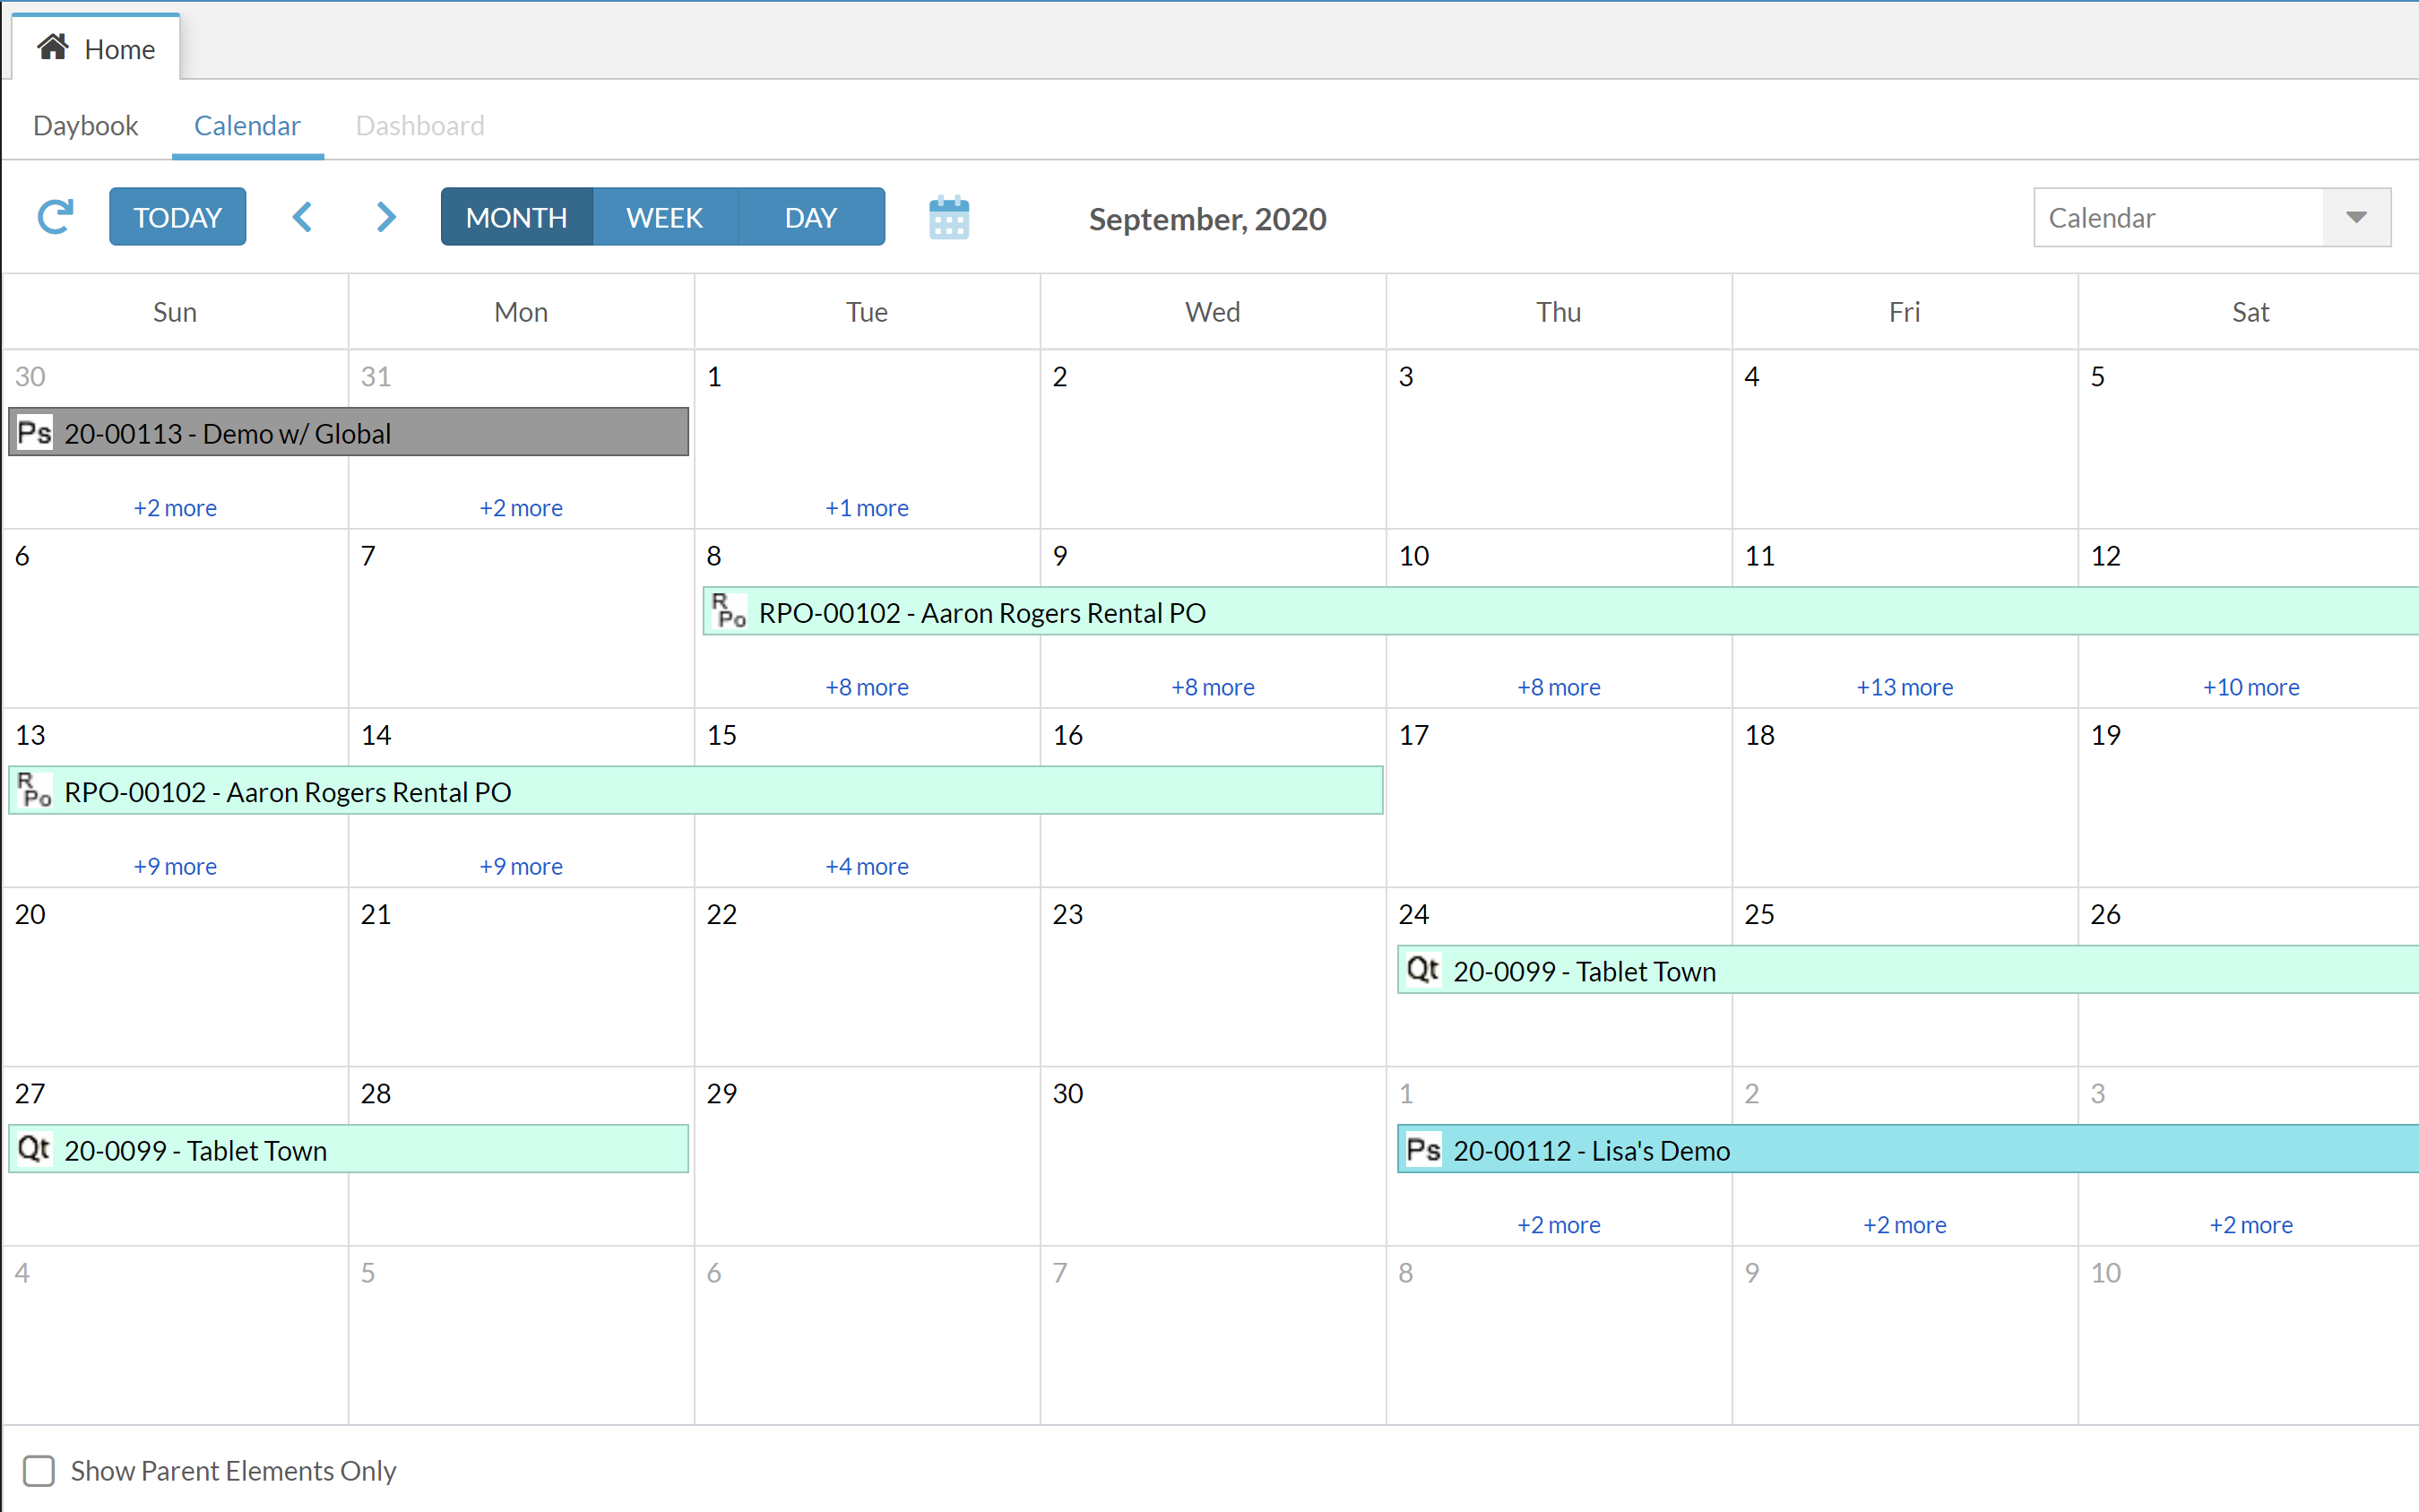Show +2 more events on August 31
The image size is (2419, 1512).
521,507
